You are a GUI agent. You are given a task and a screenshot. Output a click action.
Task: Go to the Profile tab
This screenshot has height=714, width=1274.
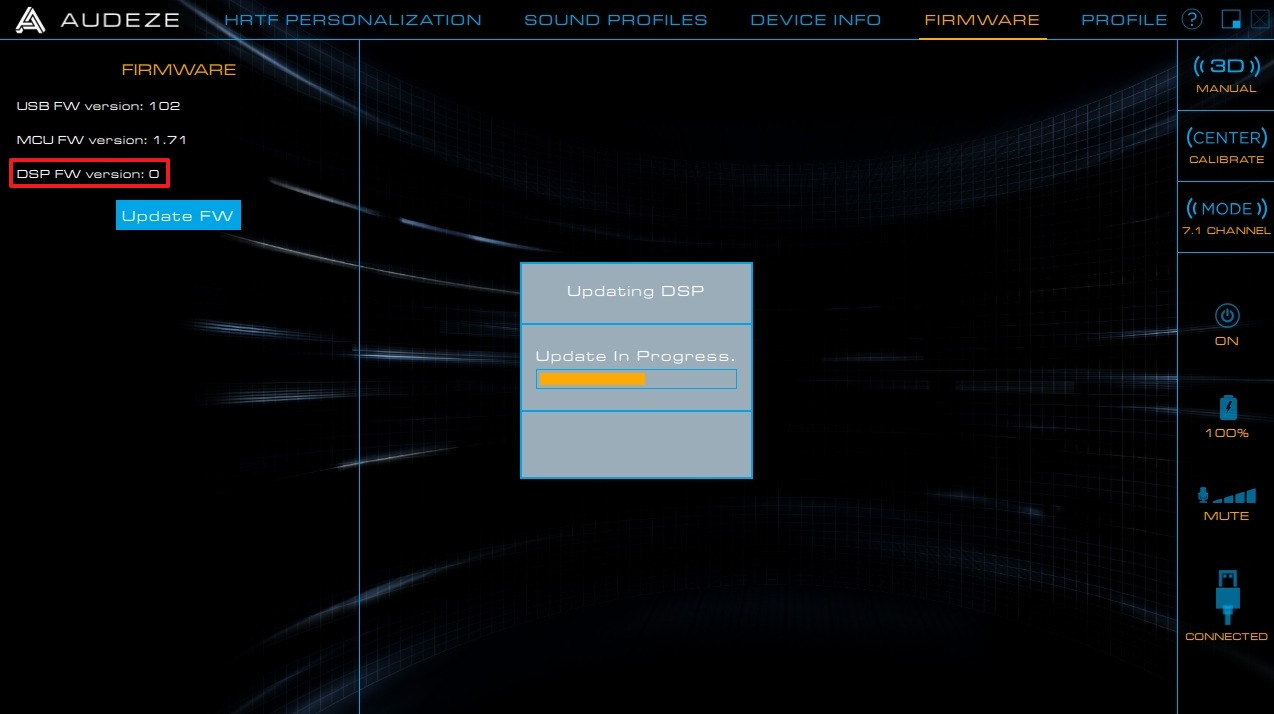[1124, 20]
